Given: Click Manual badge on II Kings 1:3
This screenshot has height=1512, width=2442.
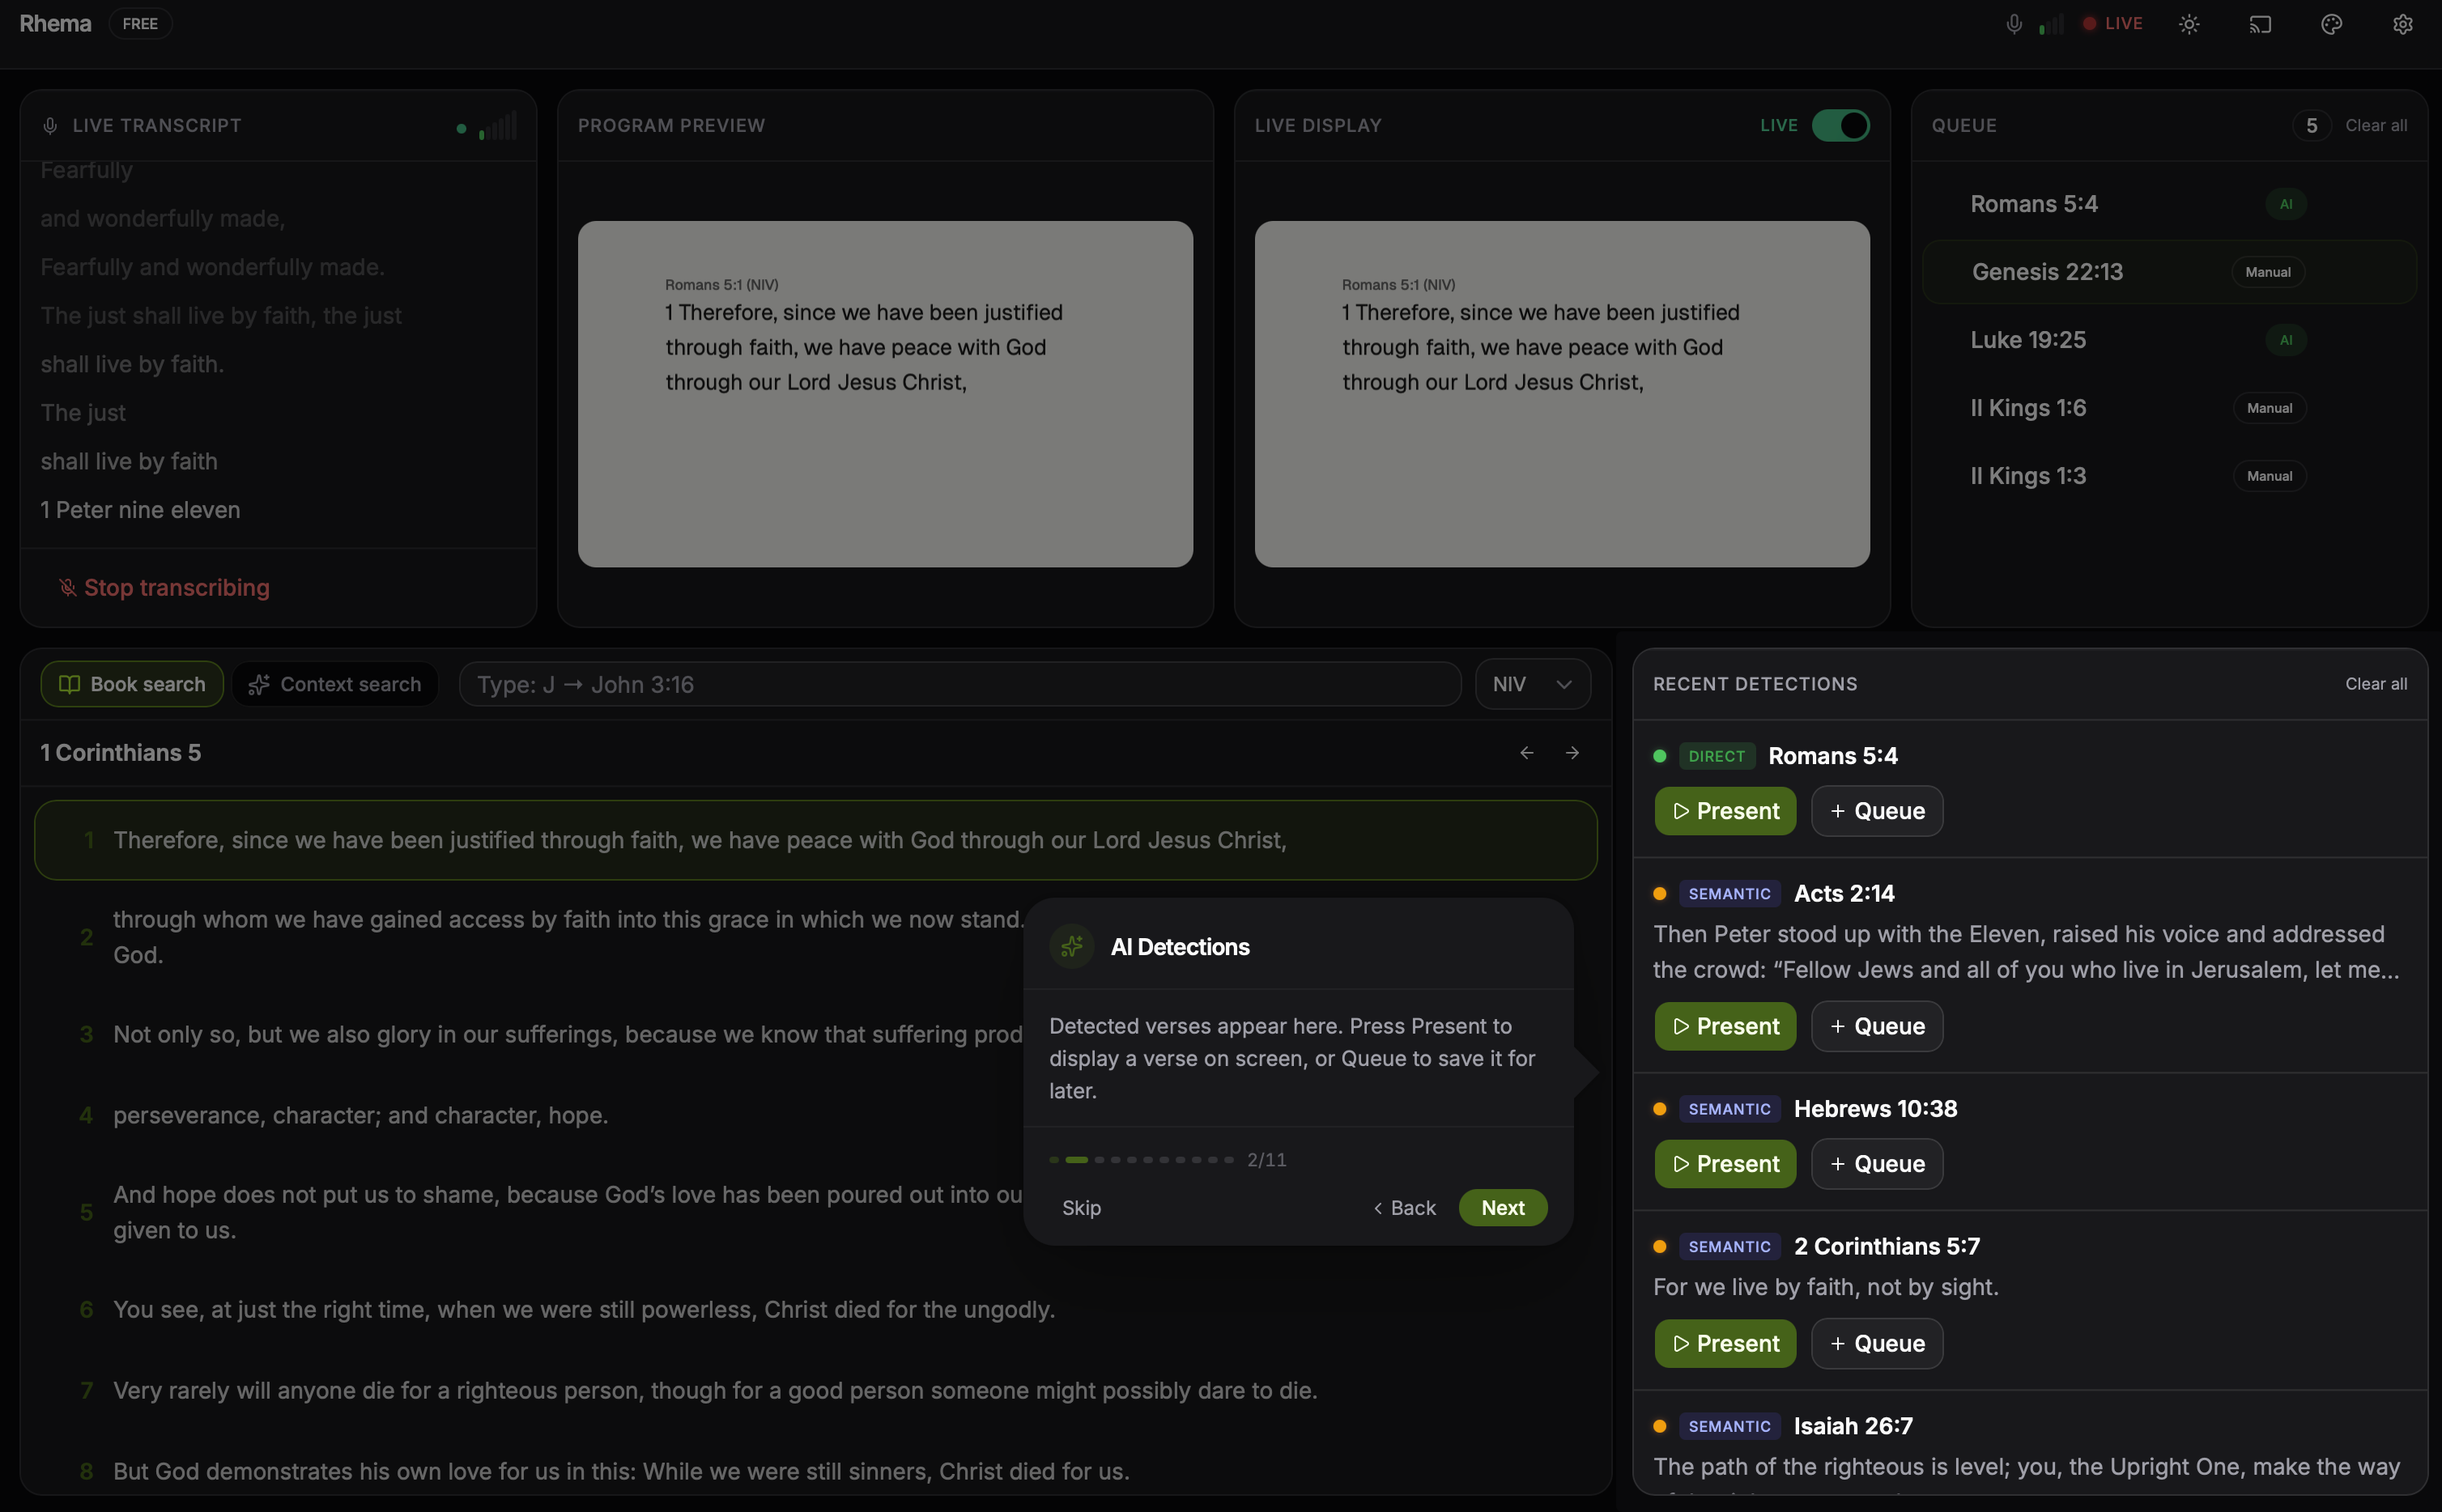Looking at the screenshot, I should pyautogui.click(x=2269, y=476).
